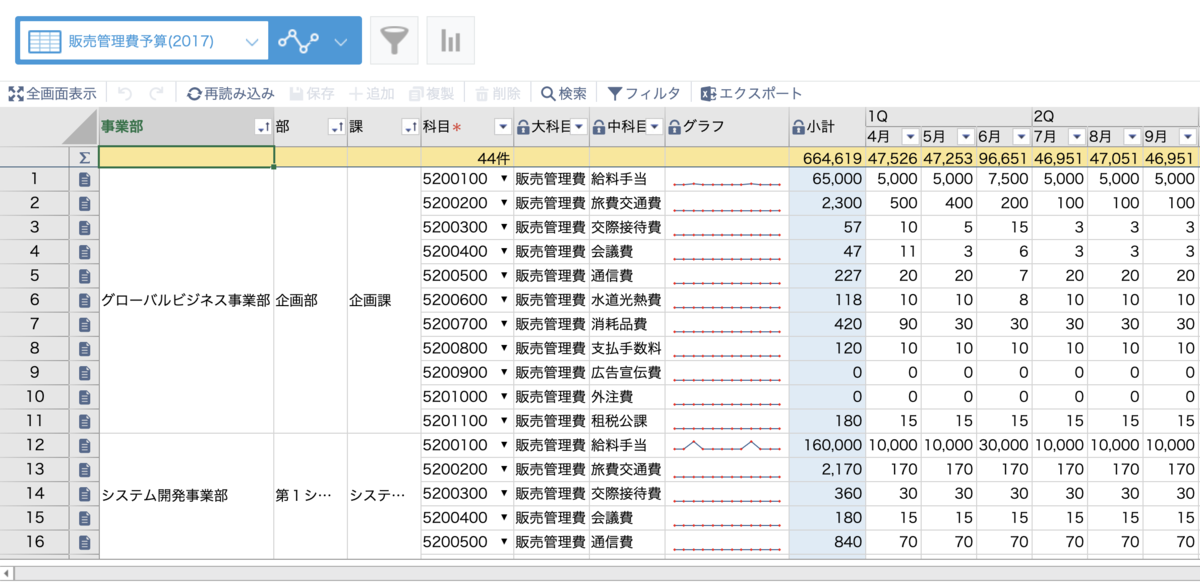Click 検索 search button
The image size is (1200, 585).
[564, 93]
